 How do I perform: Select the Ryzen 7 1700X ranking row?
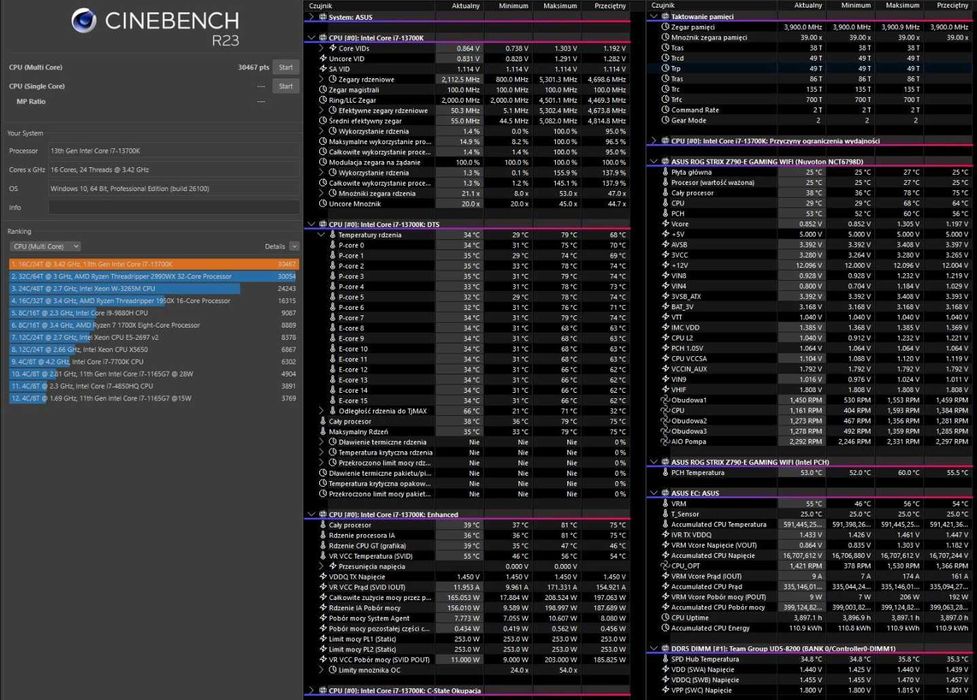[154, 325]
